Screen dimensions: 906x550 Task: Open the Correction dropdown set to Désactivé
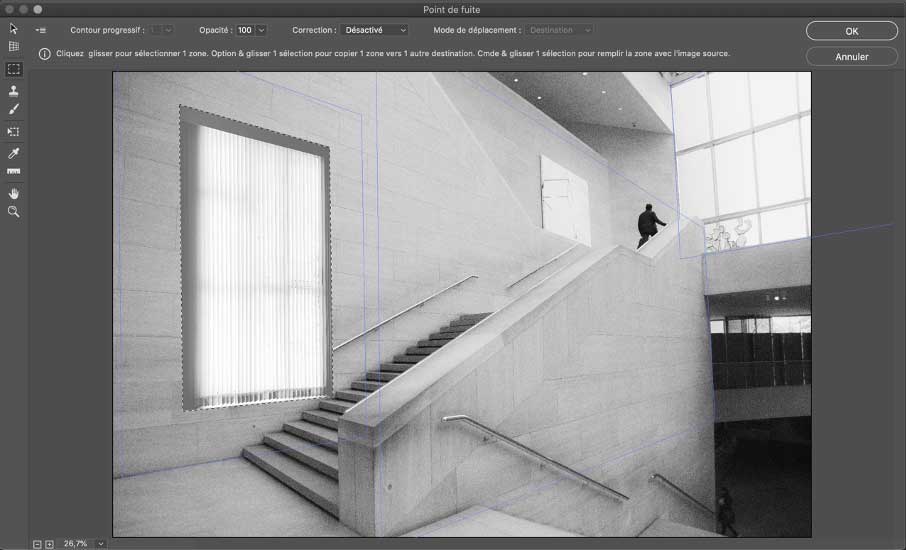[x=374, y=30]
